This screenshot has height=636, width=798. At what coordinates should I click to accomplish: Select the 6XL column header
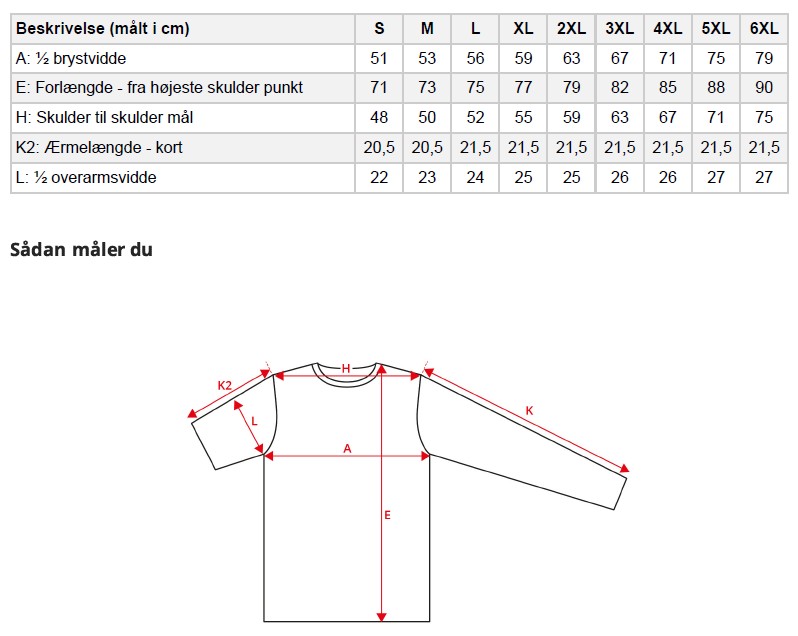(764, 29)
